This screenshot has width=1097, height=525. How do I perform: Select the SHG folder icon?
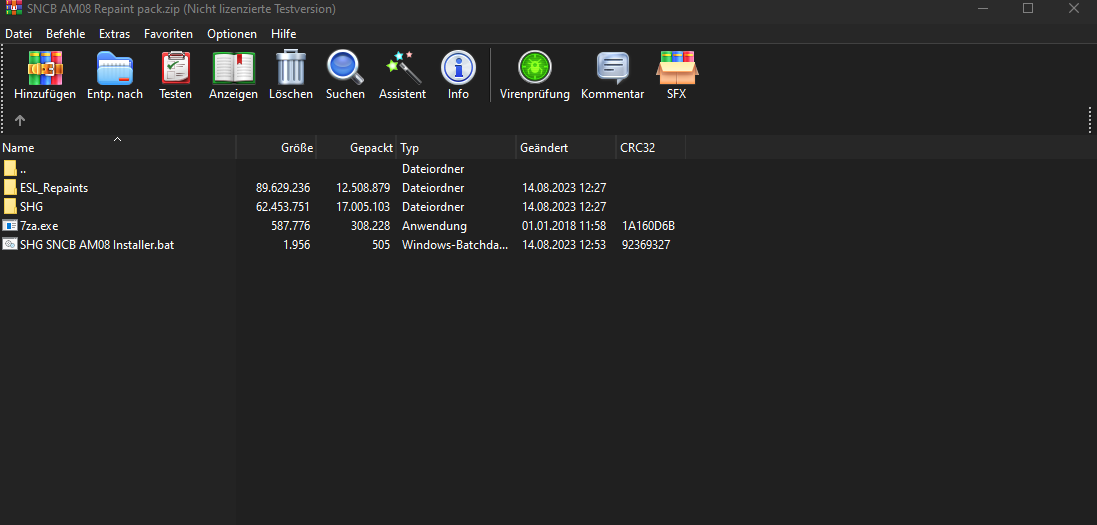pyautogui.click(x=10, y=206)
